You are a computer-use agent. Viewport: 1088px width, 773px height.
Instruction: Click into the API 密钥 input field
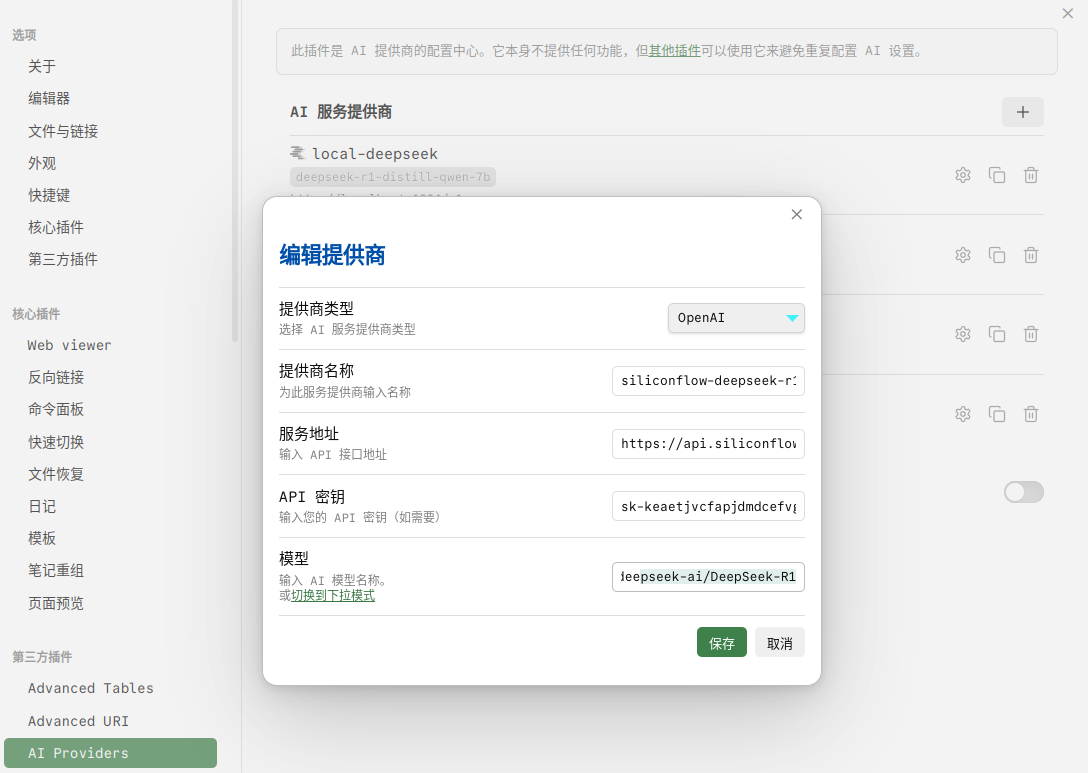coord(708,507)
